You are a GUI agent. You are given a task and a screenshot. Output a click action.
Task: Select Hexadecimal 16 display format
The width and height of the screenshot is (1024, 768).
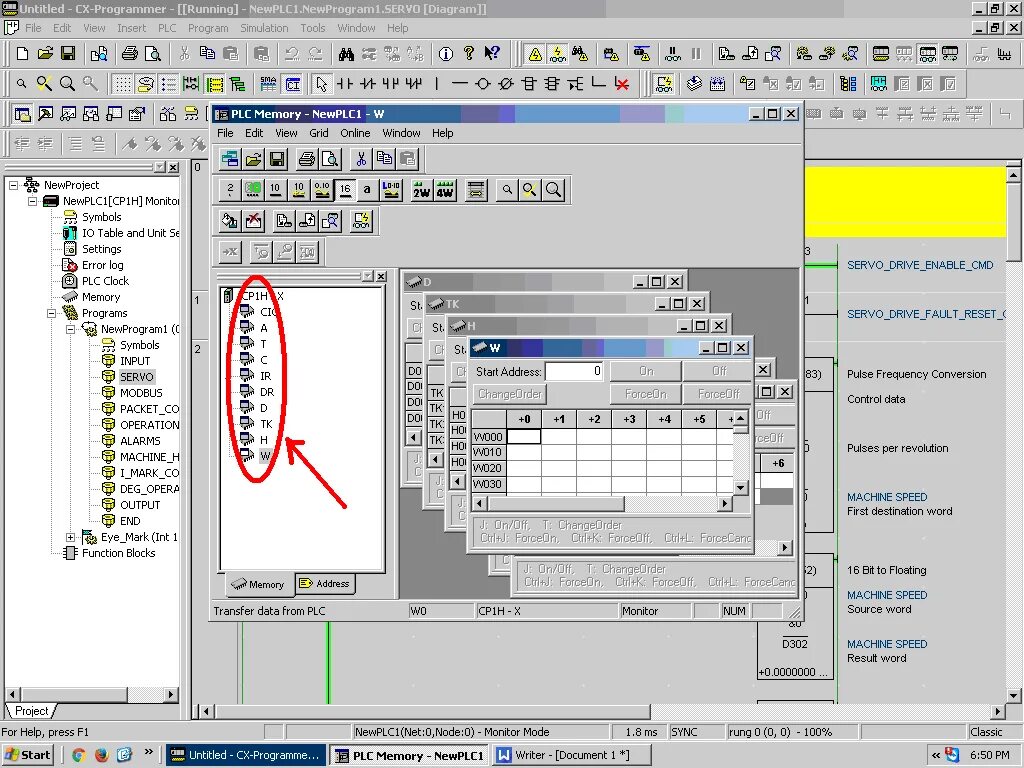pos(345,190)
